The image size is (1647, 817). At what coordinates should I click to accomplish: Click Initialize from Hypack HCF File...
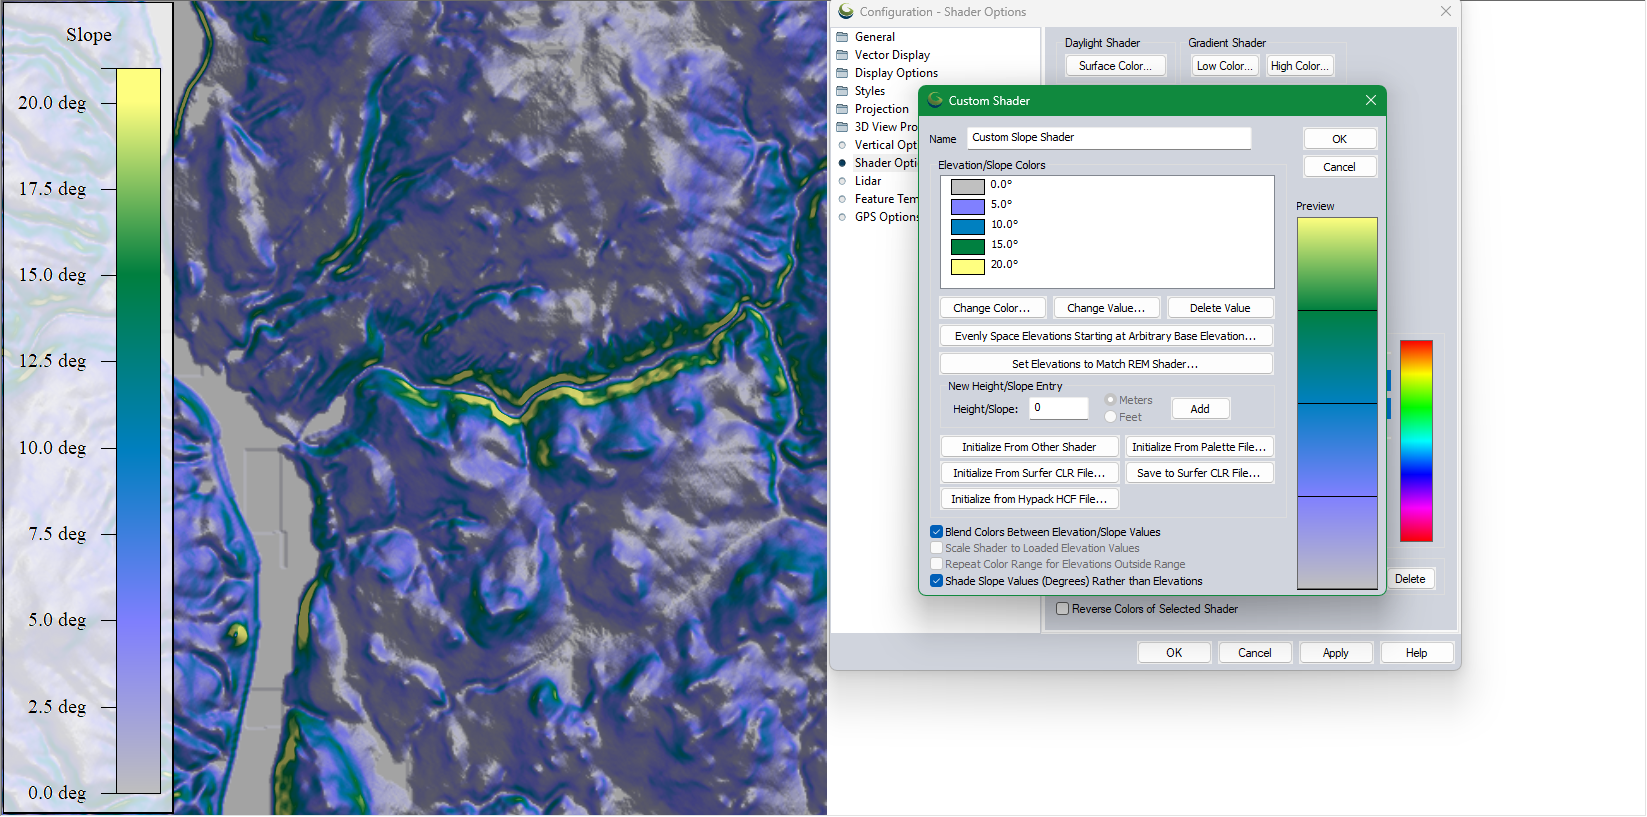point(1029,499)
